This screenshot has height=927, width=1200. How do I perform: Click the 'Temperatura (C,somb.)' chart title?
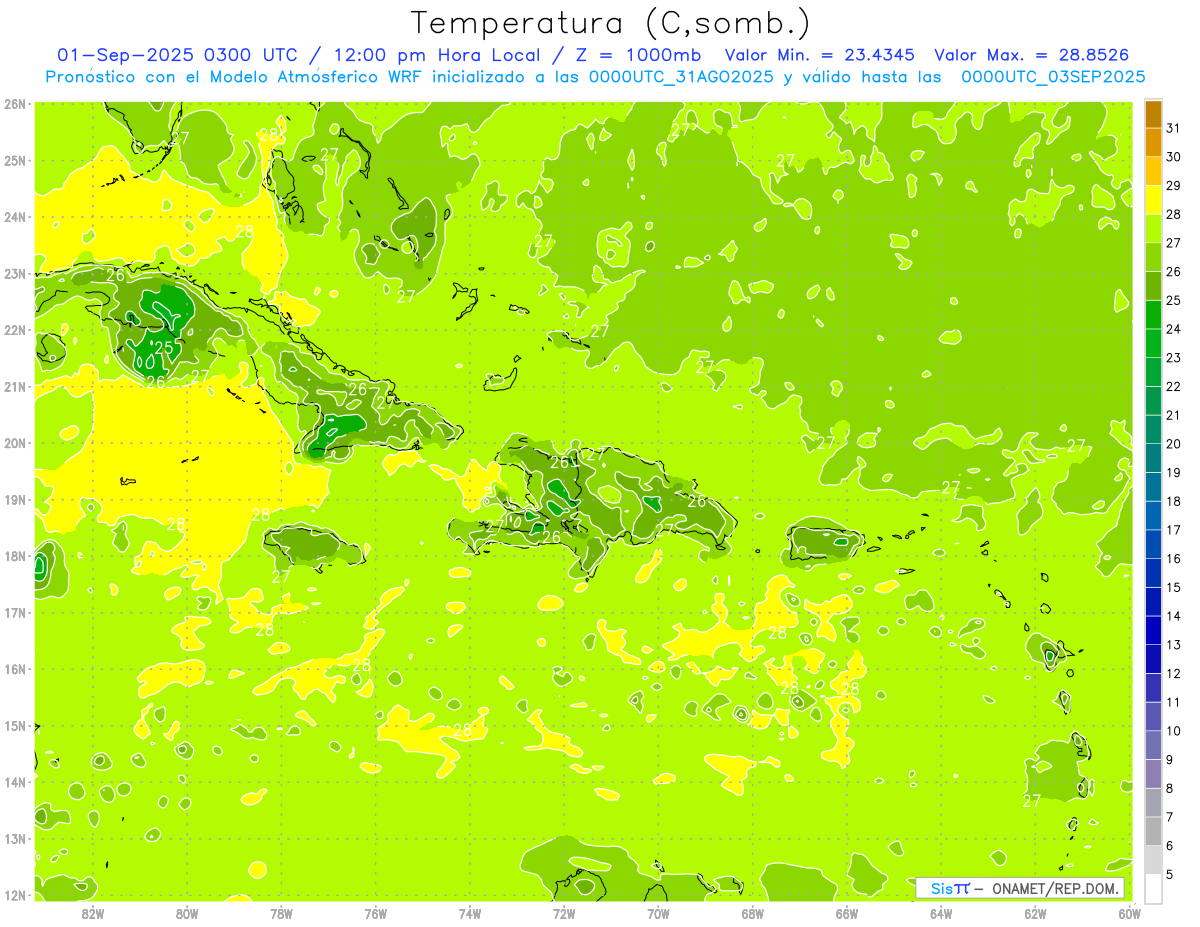point(611,23)
